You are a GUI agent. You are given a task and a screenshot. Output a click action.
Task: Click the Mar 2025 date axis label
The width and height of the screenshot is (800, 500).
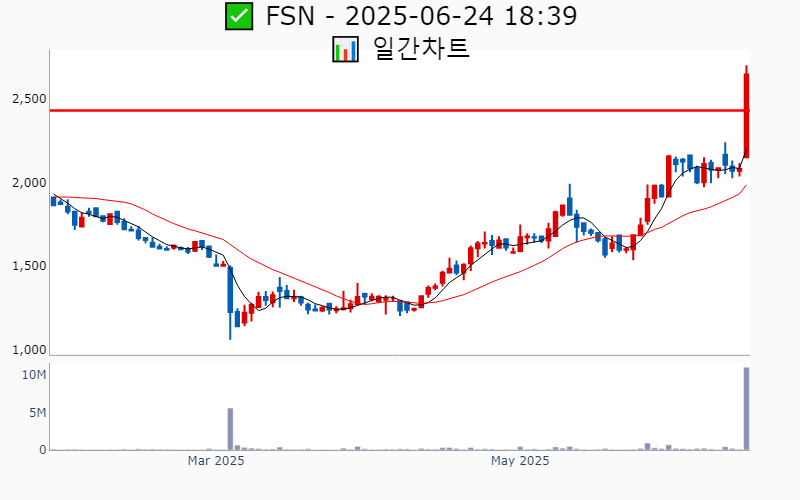tap(216, 461)
